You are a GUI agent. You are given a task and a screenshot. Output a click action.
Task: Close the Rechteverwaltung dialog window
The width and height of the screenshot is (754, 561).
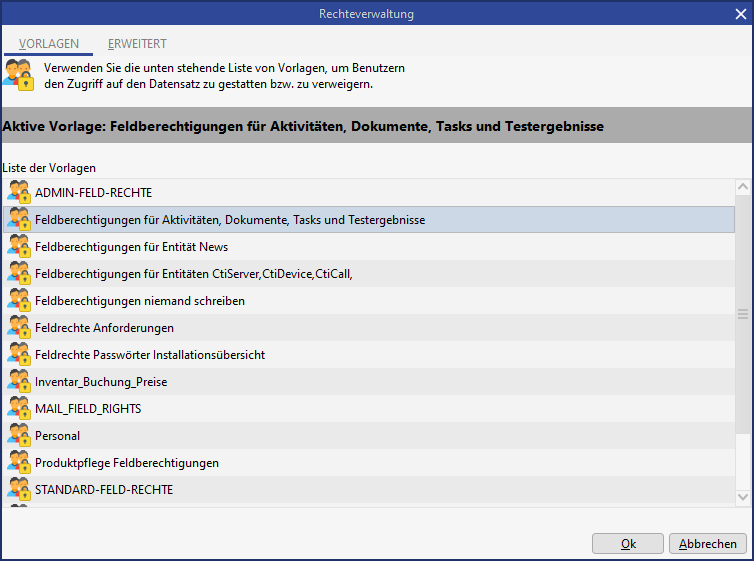click(x=739, y=14)
